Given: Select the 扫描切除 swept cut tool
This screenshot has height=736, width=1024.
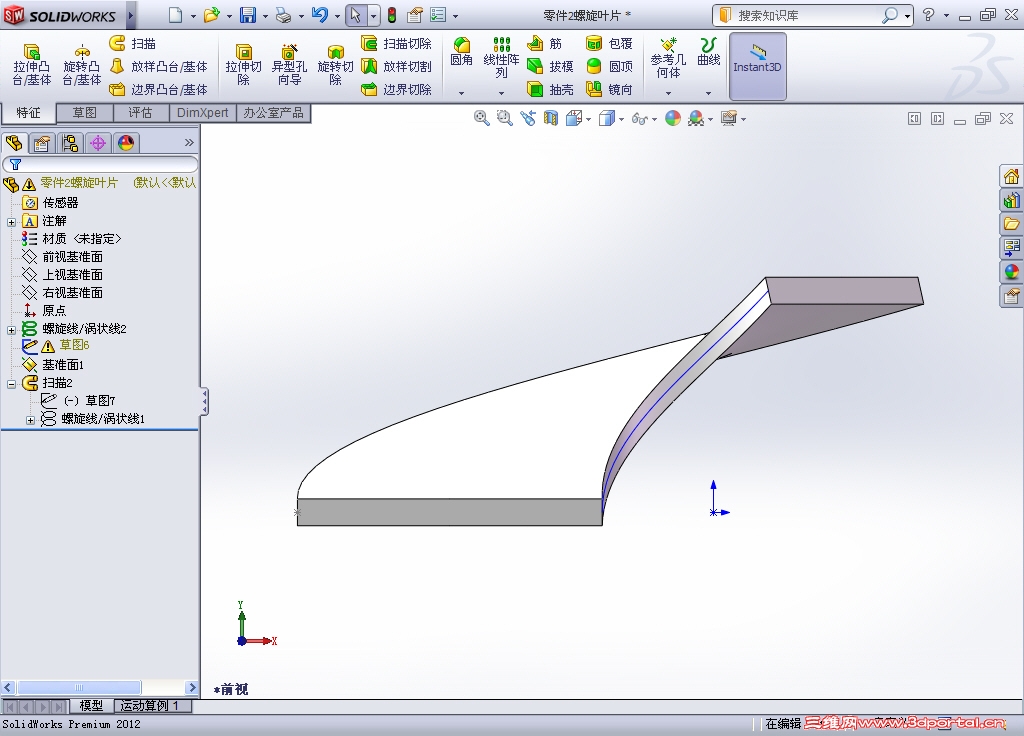Looking at the screenshot, I should tap(396, 43).
